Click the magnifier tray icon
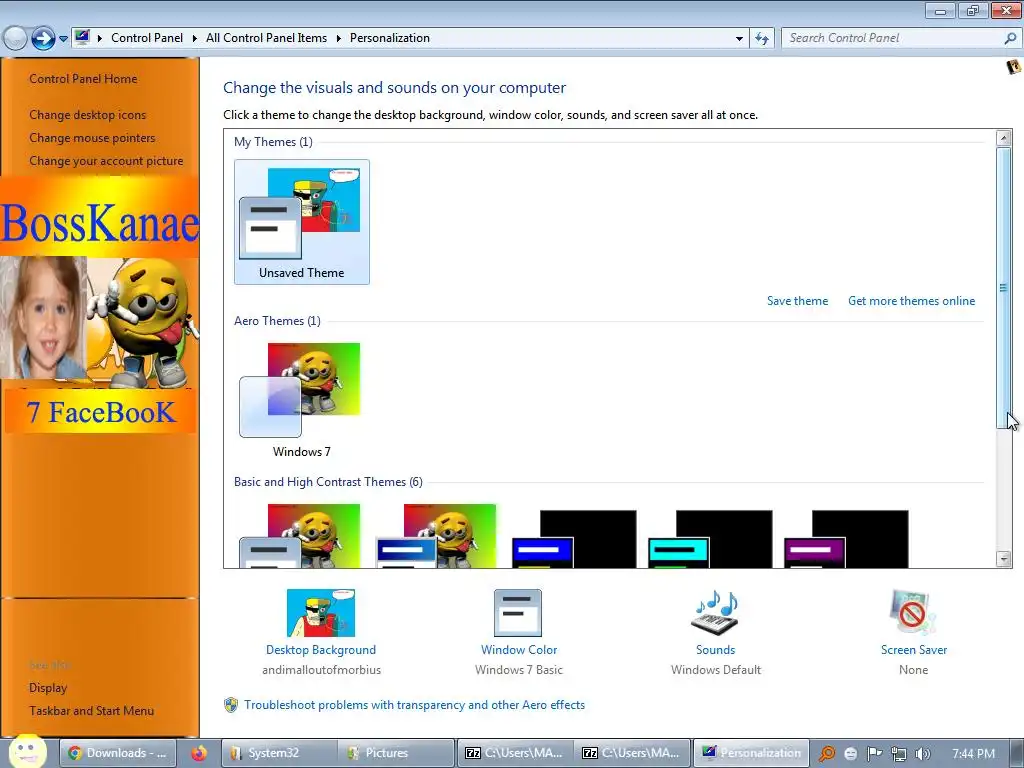 pyautogui.click(x=827, y=754)
